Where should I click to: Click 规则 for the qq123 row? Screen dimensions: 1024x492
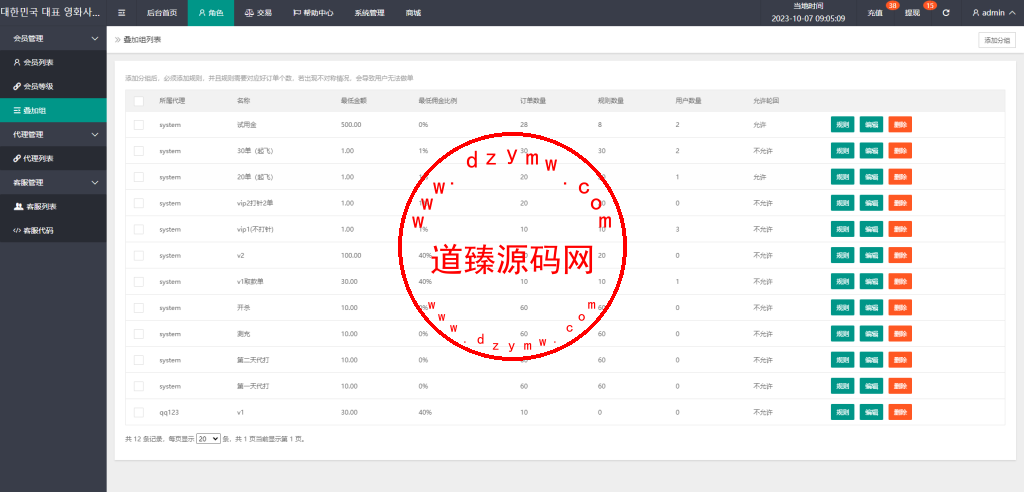pos(842,412)
